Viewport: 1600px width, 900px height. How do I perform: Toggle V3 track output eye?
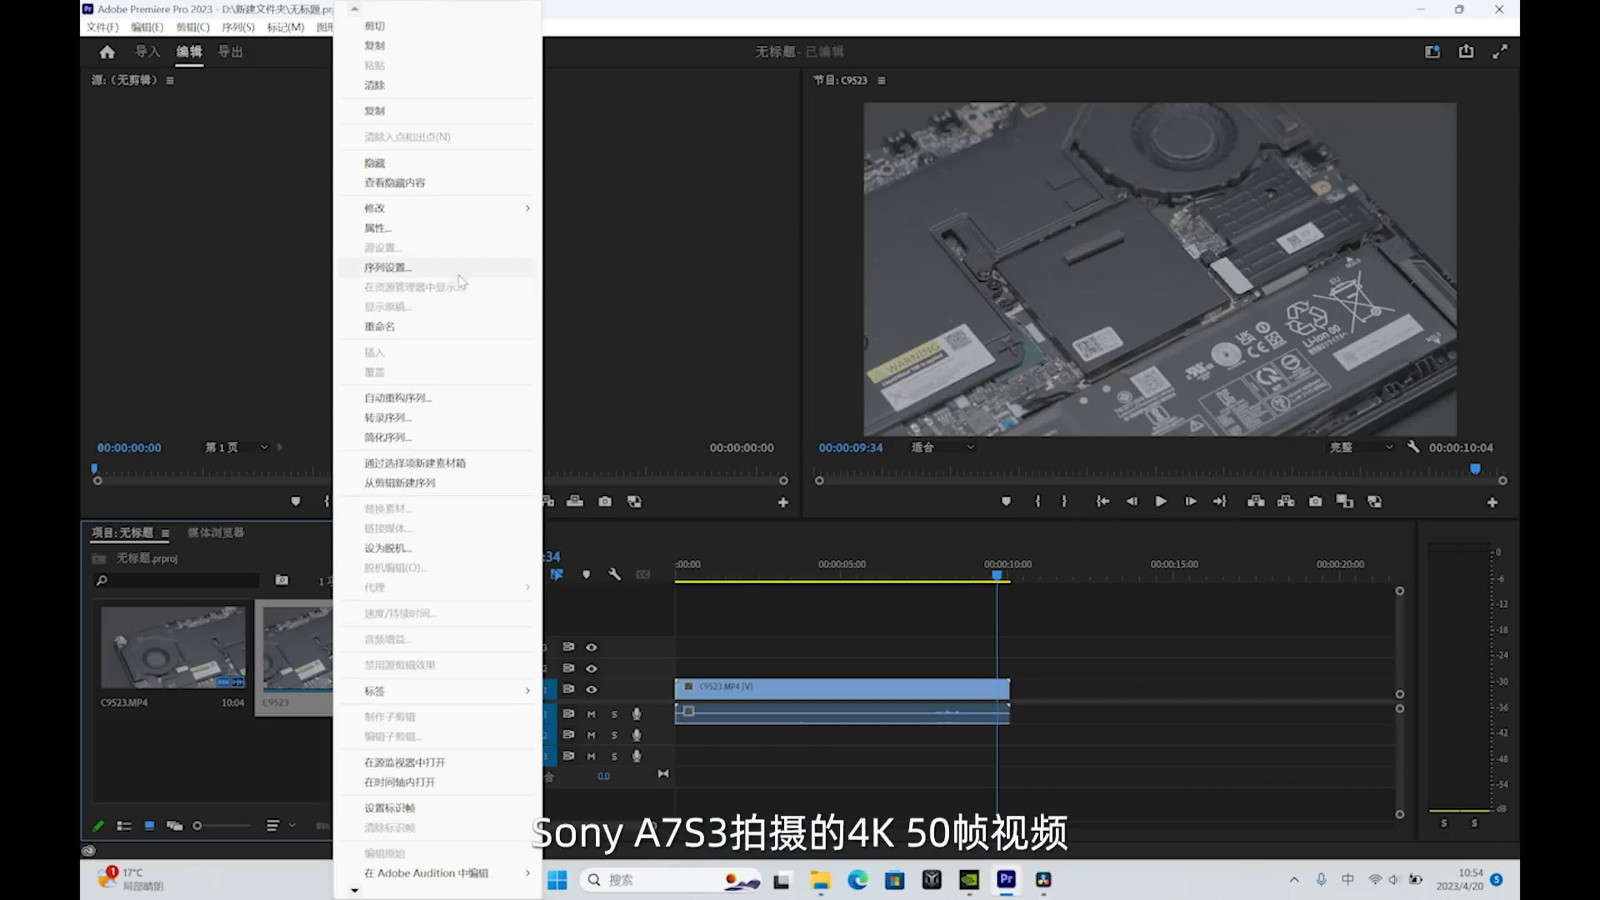[591, 647]
